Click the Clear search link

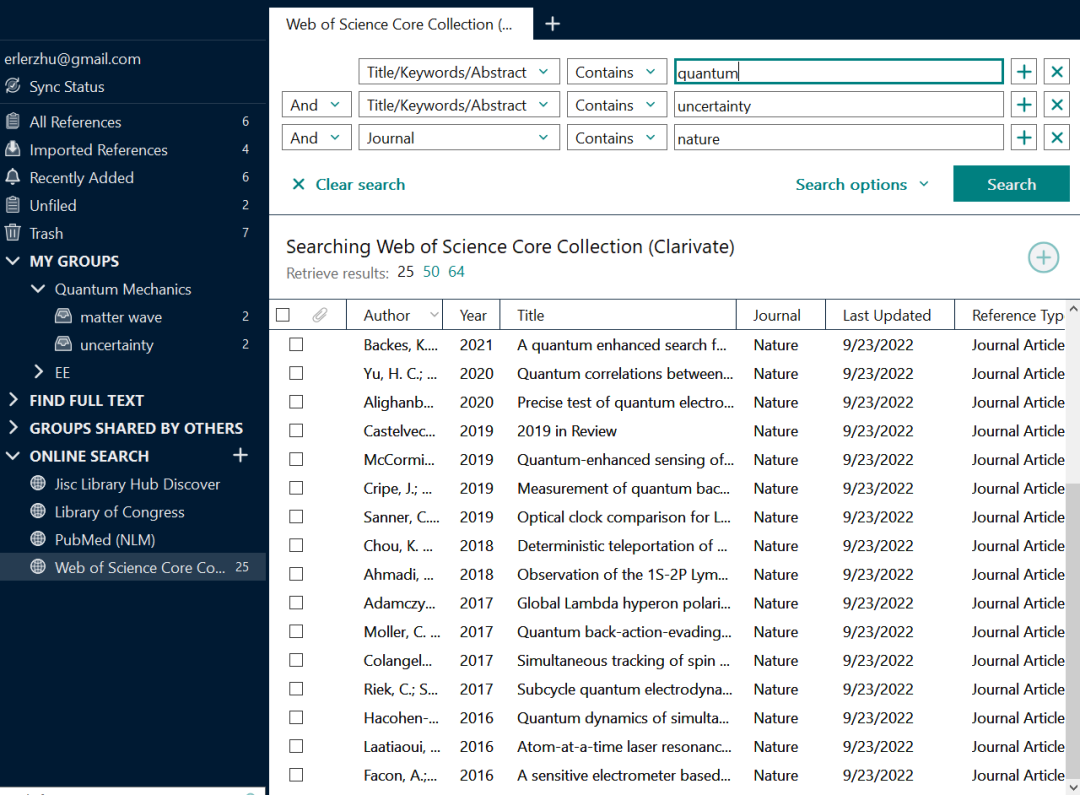pyautogui.click(x=360, y=184)
